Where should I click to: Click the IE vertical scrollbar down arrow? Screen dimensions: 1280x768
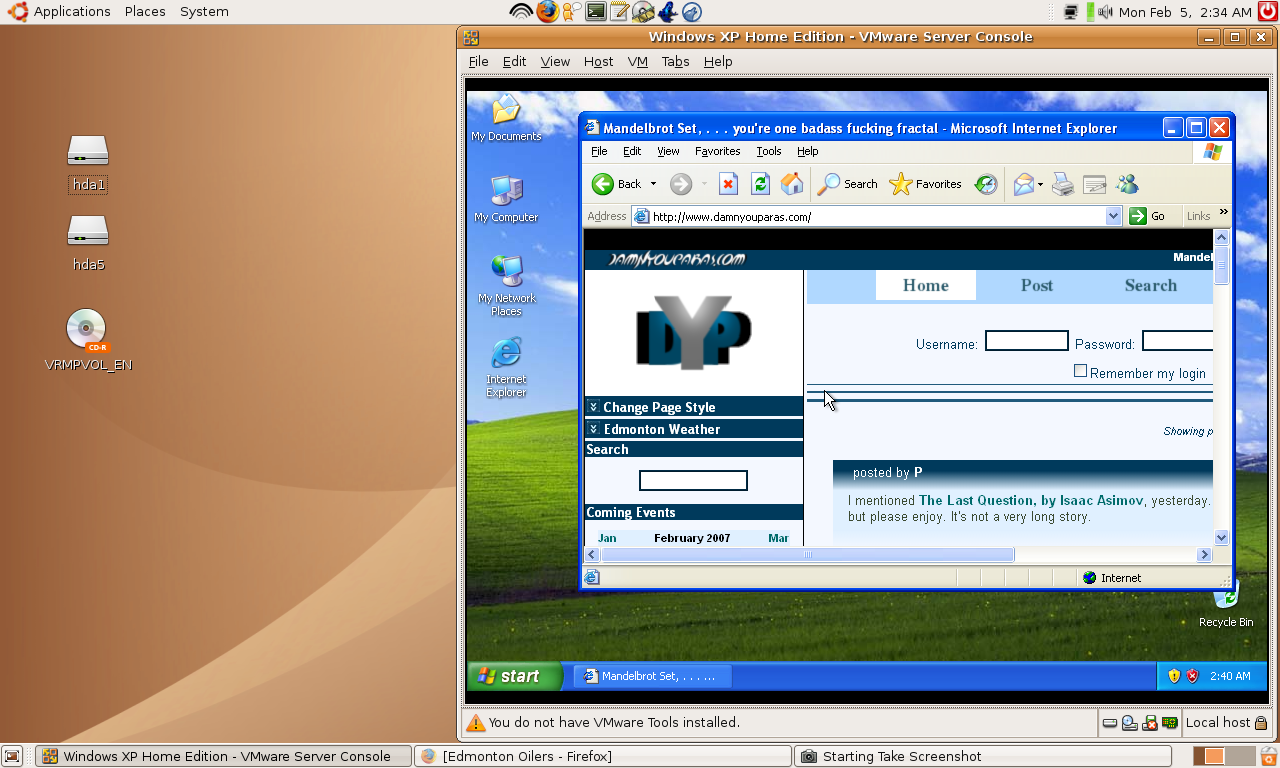(1221, 537)
